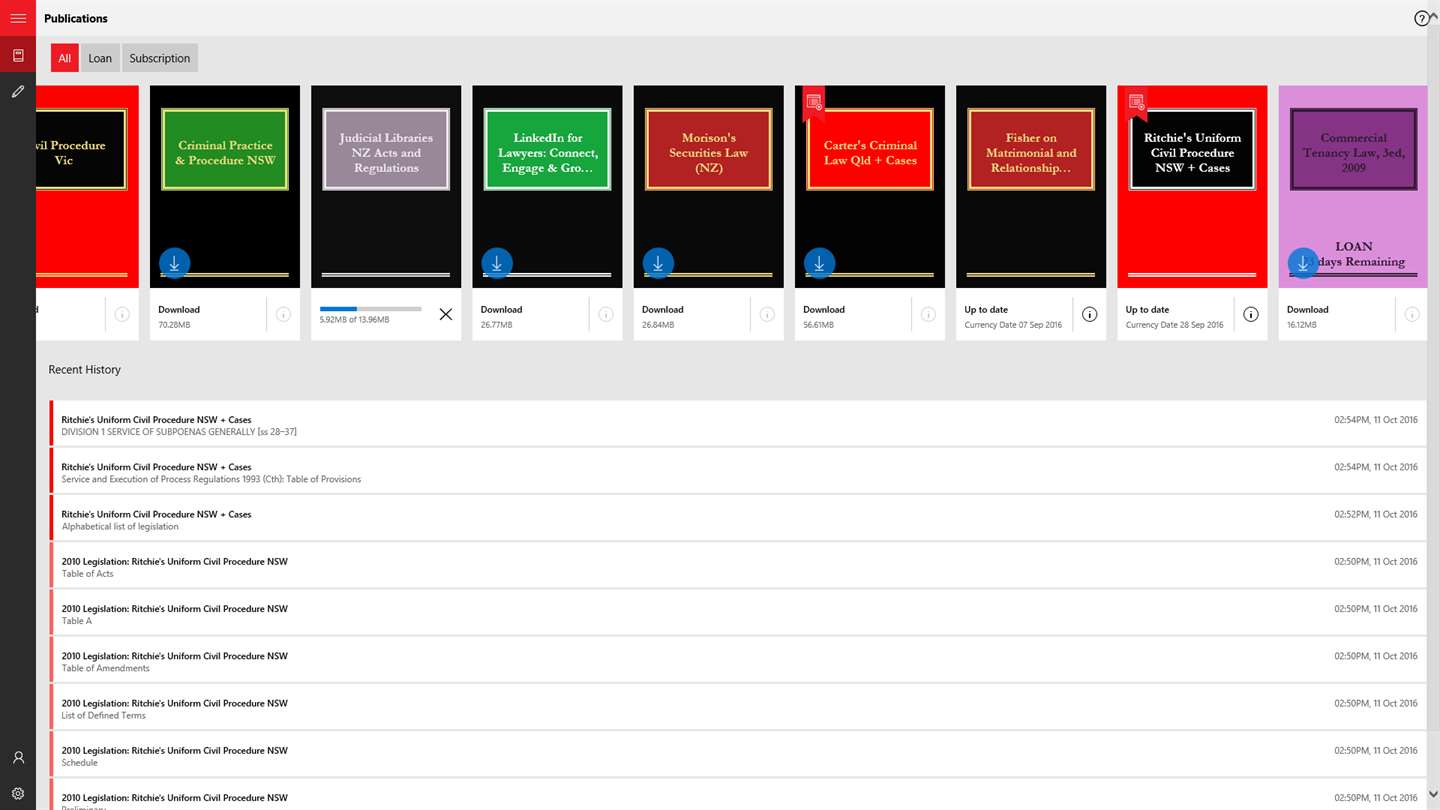This screenshot has height=810, width=1440.
Task: Open Criminal Practice & Procedure NSW cover
Action: pos(225,187)
